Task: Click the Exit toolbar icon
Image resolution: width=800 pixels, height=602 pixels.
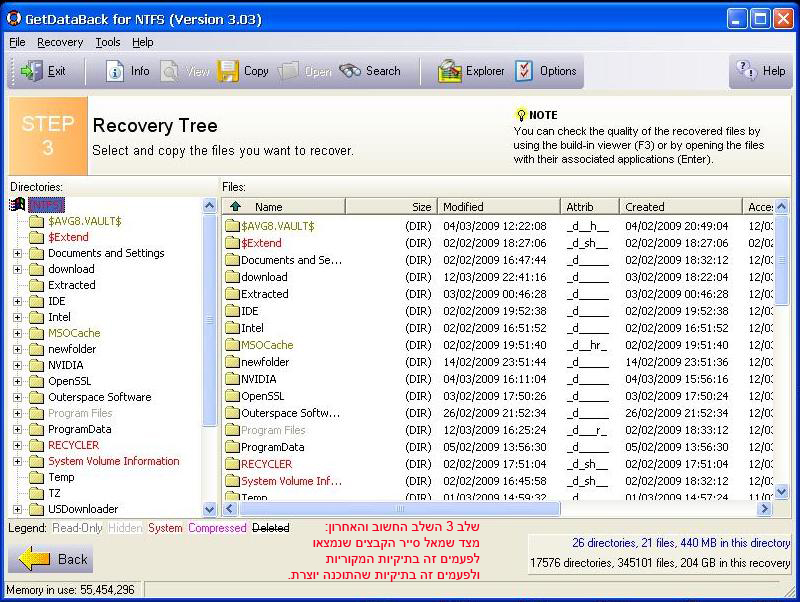Action: coord(32,71)
